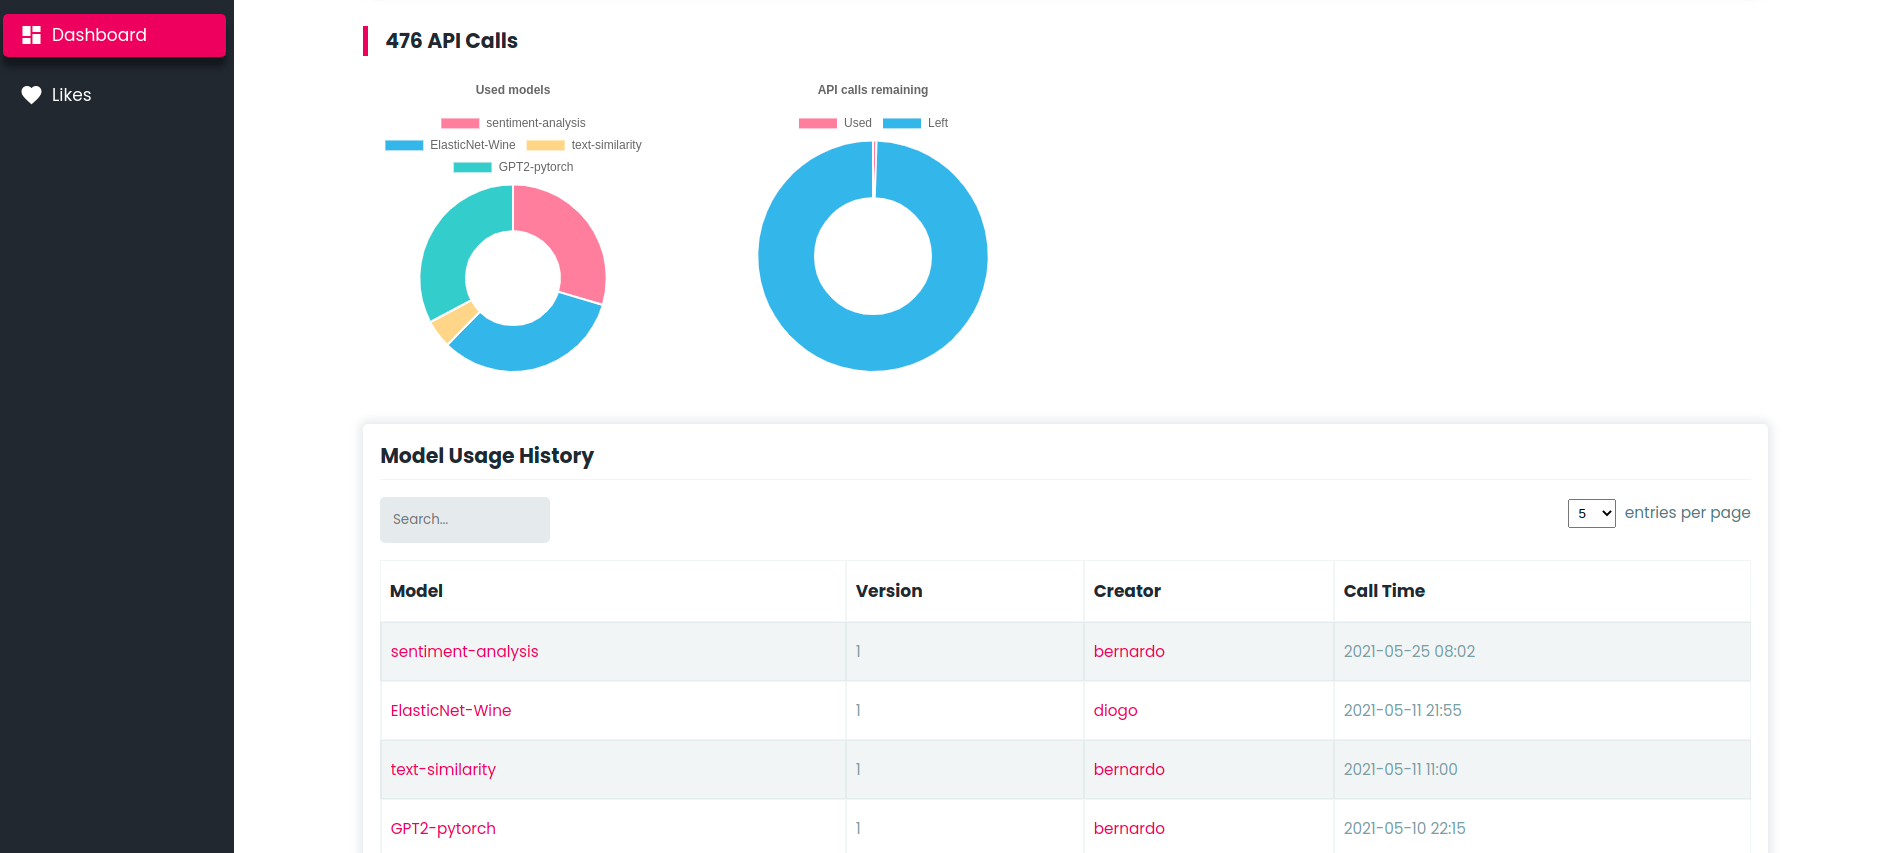Open the GPT2-pytorch model link
Screen dimensions: 1889x853
pos(443,828)
